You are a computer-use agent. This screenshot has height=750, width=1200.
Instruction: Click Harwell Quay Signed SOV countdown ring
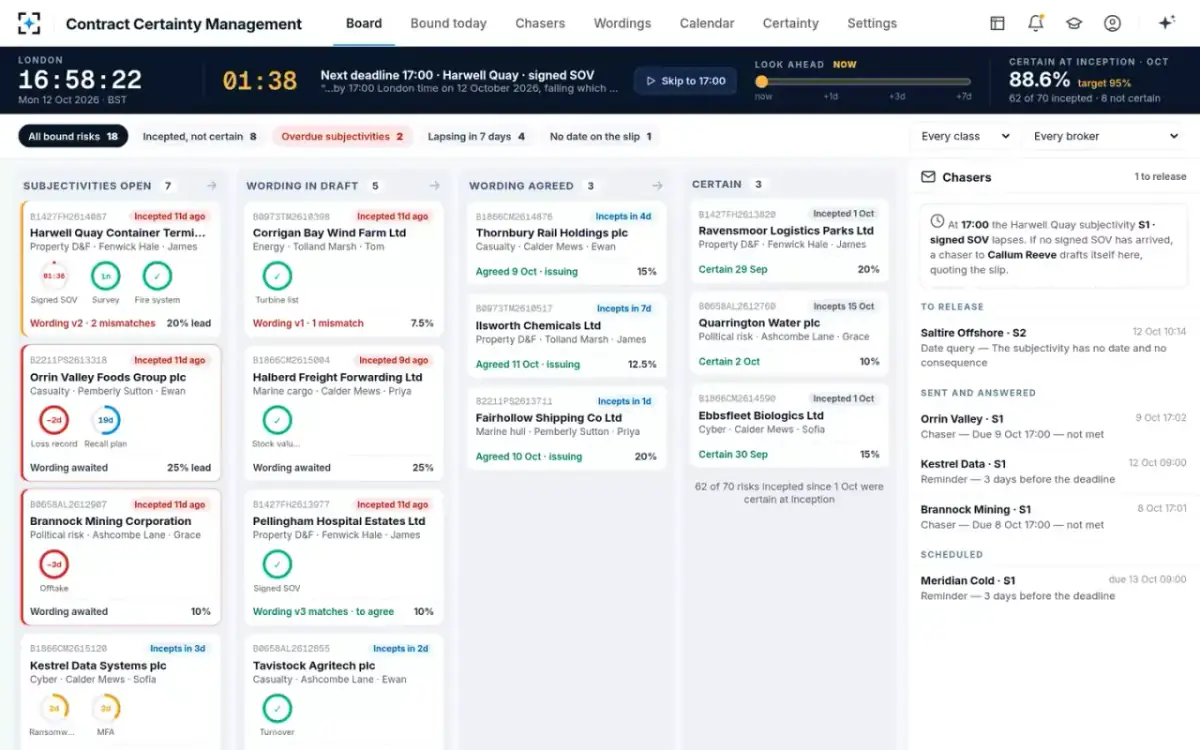pyautogui.click(x=53, y=275)
